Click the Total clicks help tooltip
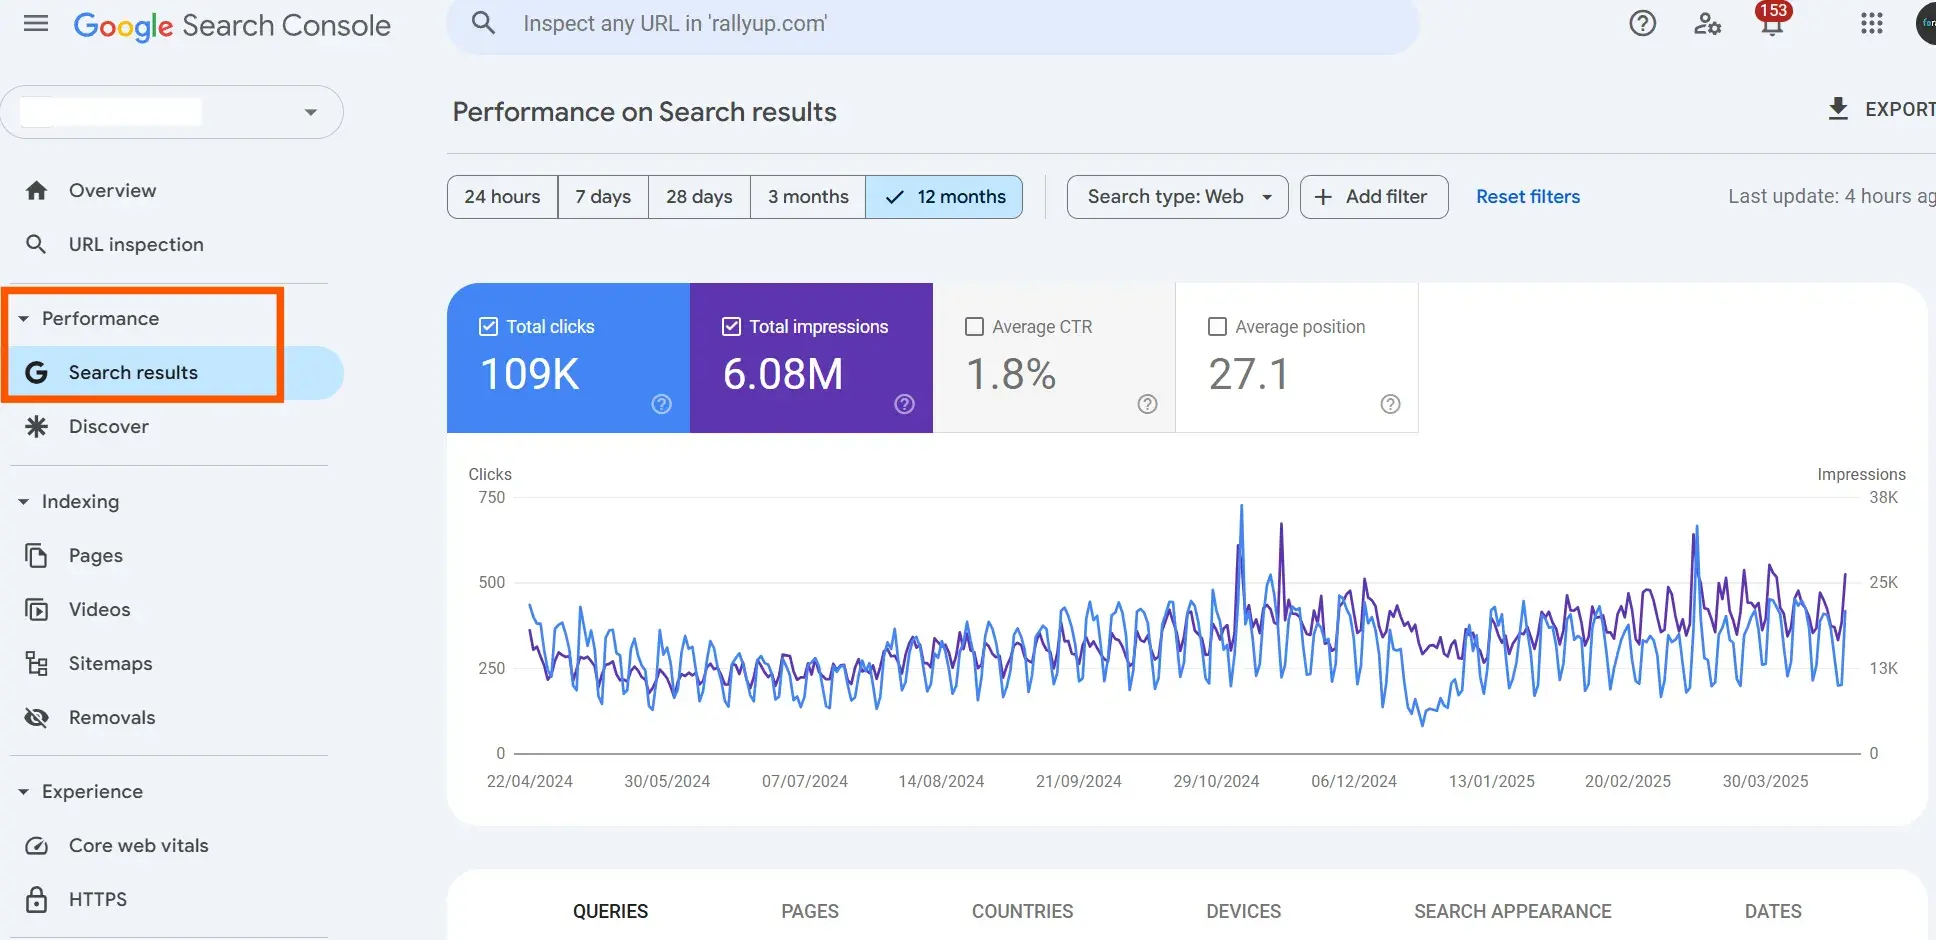The width and height of the screenshot is (1936, 940). [661, 404]
